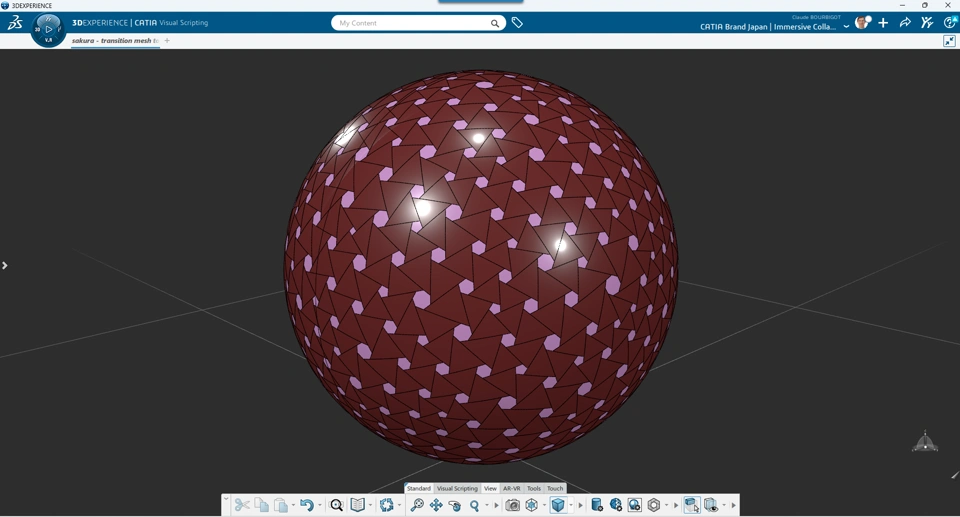Undo the last action
Viewport: 960px width, 517px height.
[307, 505]
